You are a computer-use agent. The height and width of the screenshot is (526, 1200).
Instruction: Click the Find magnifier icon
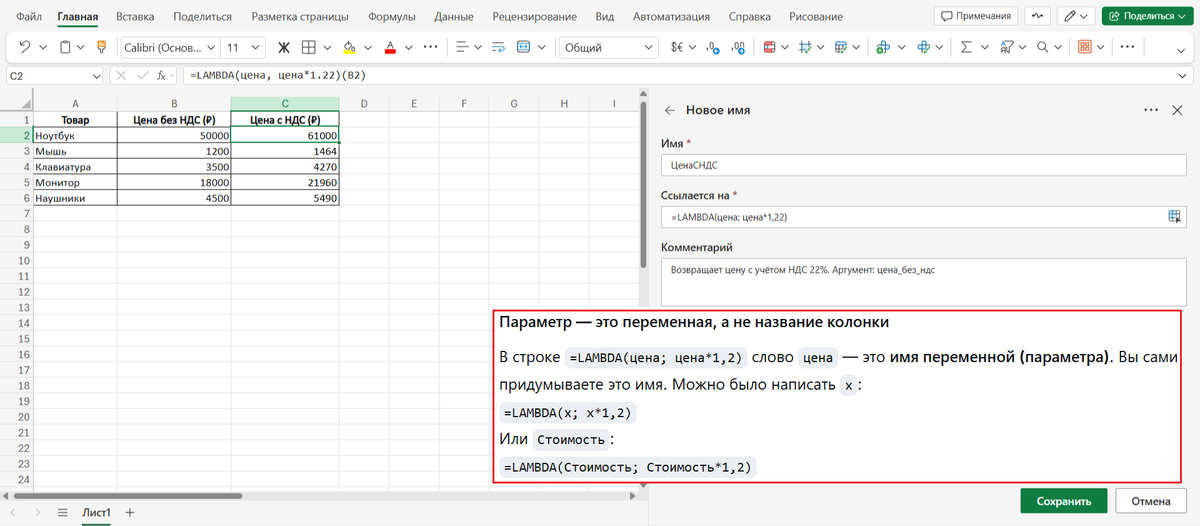[1042, 47]
